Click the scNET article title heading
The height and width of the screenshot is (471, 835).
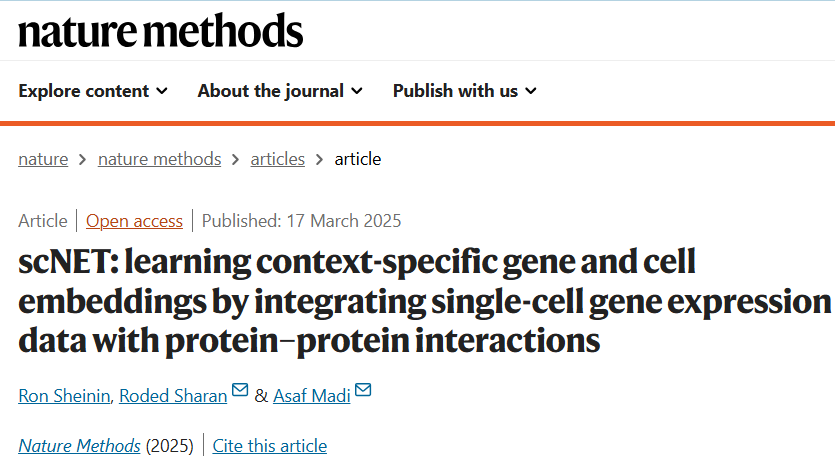point(420,302)
